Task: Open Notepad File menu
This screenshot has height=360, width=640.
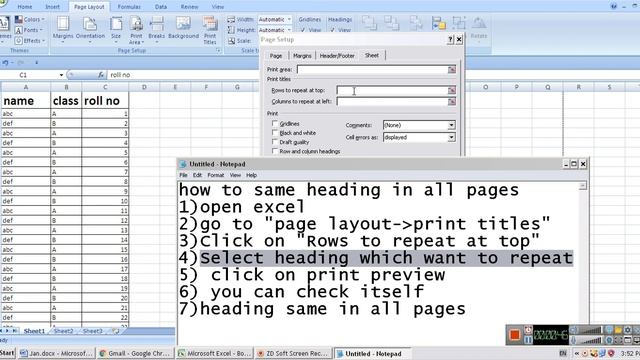Action: 183,175
